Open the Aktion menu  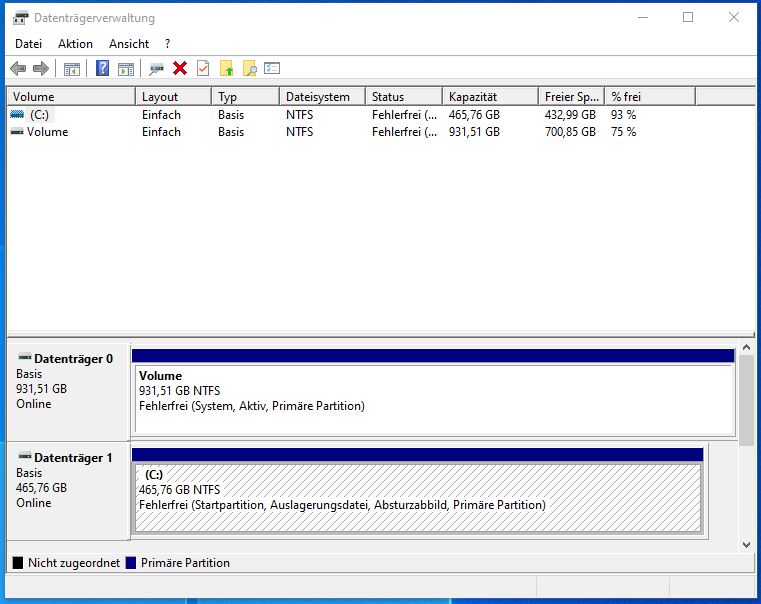click(x=75, y=44)
